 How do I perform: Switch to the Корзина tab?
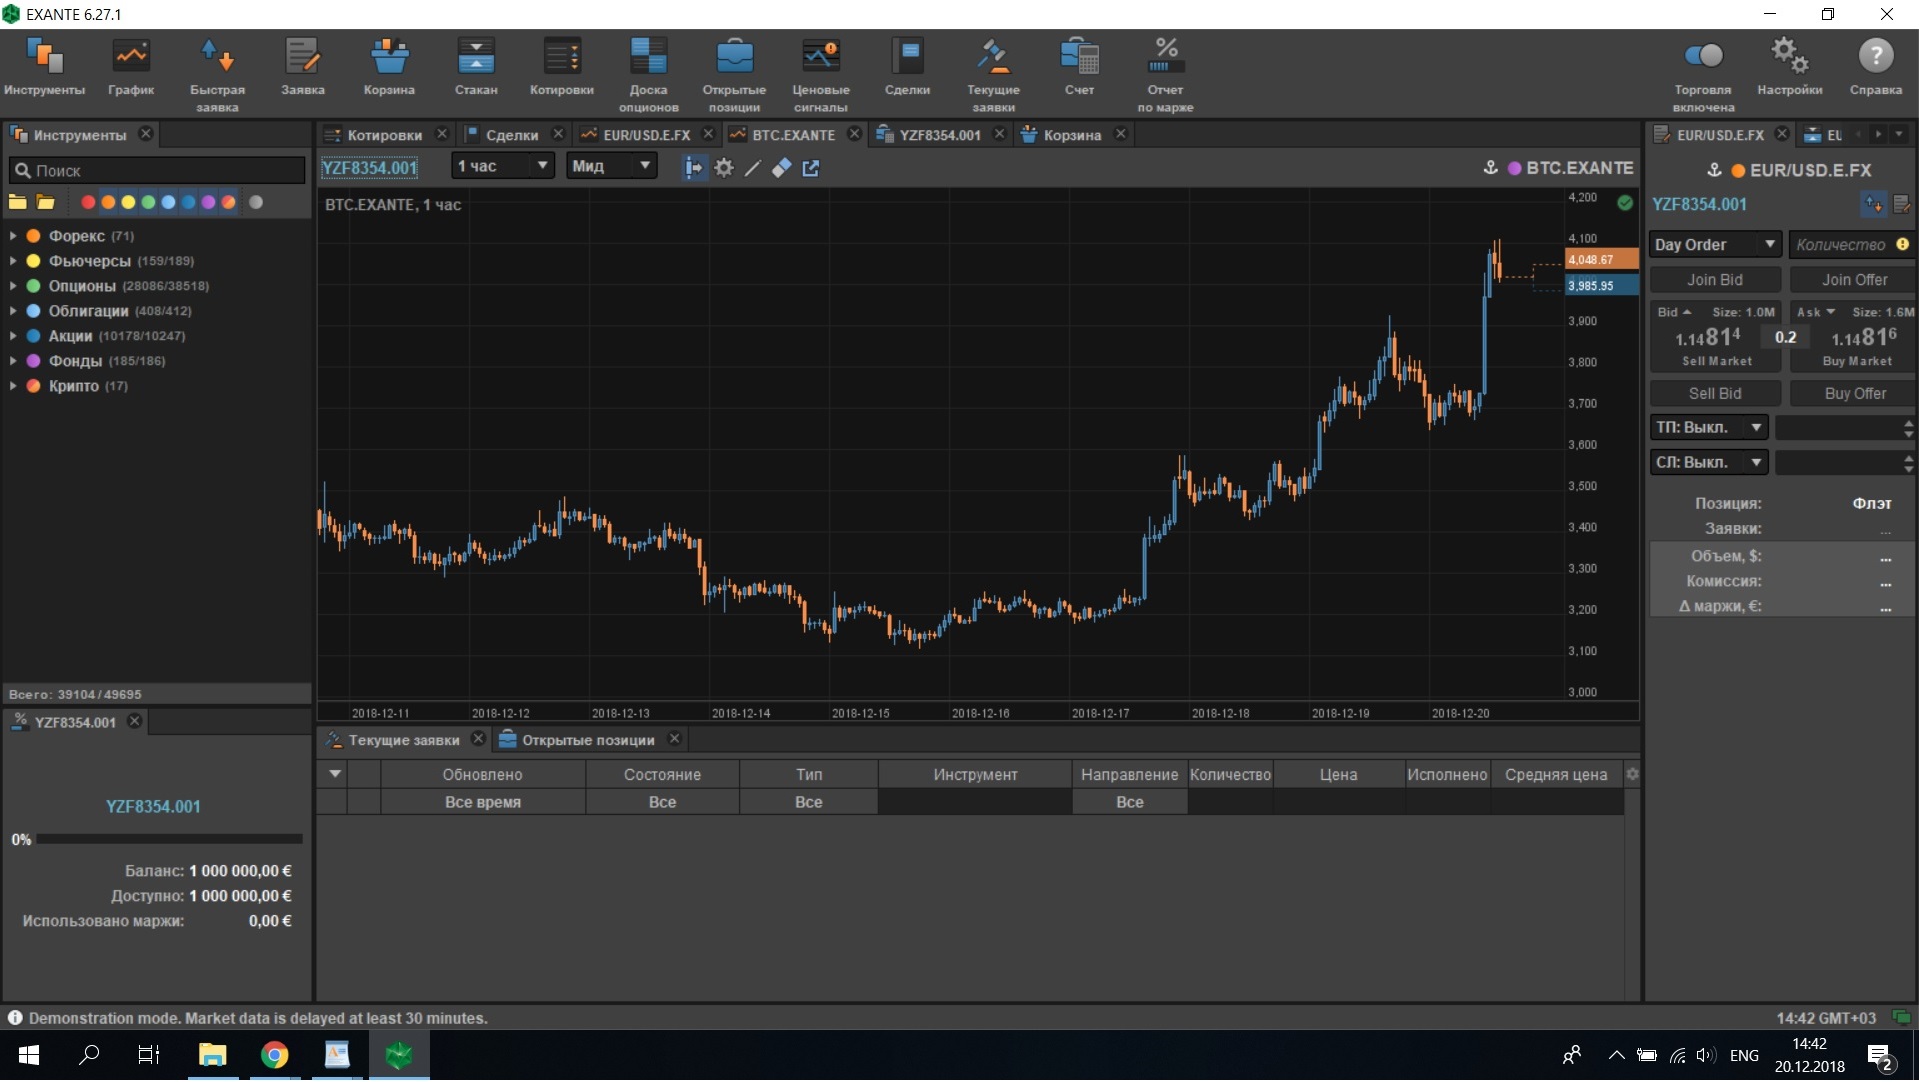[x=1072, y=135]
